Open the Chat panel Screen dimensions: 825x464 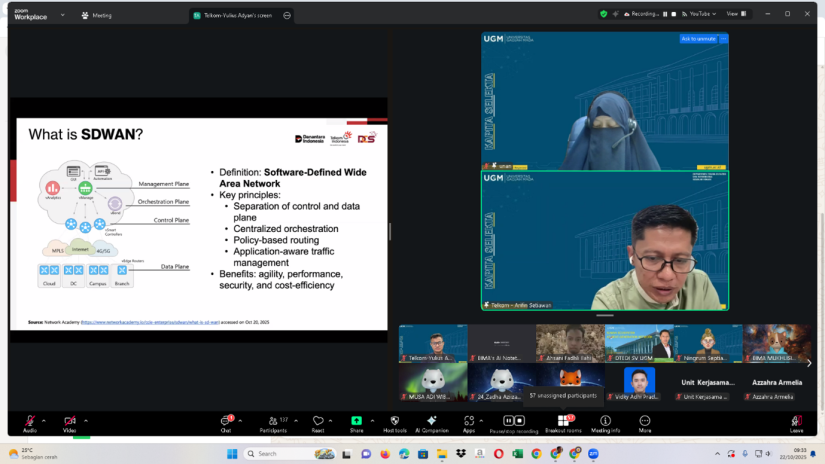226,421
